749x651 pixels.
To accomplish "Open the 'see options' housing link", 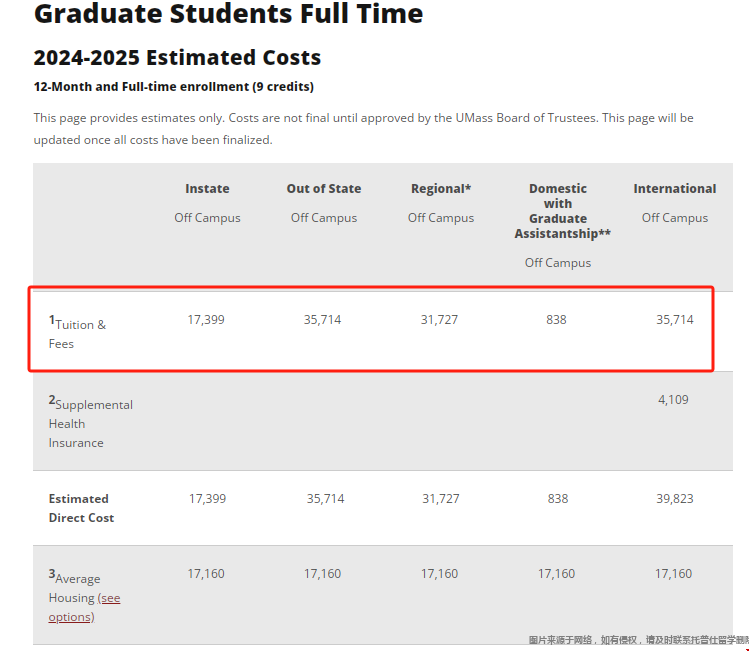I will click(x=85, y=607).
